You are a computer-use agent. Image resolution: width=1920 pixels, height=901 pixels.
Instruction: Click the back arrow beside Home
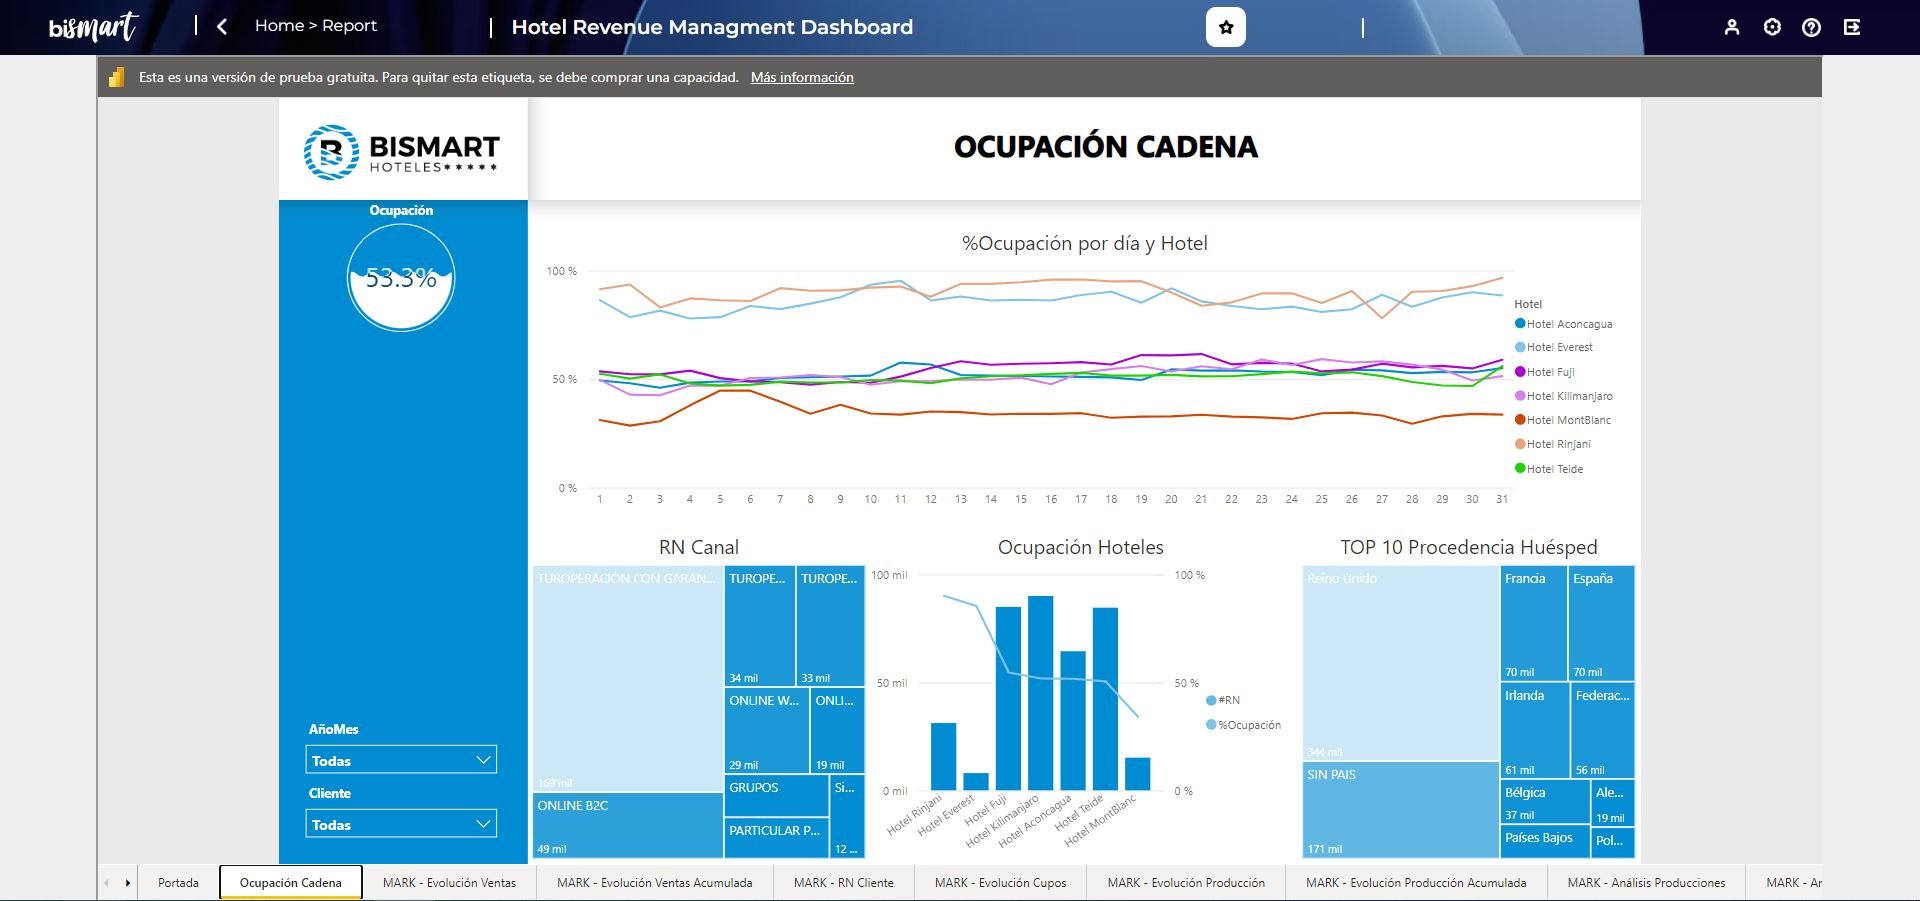point(222,27)
